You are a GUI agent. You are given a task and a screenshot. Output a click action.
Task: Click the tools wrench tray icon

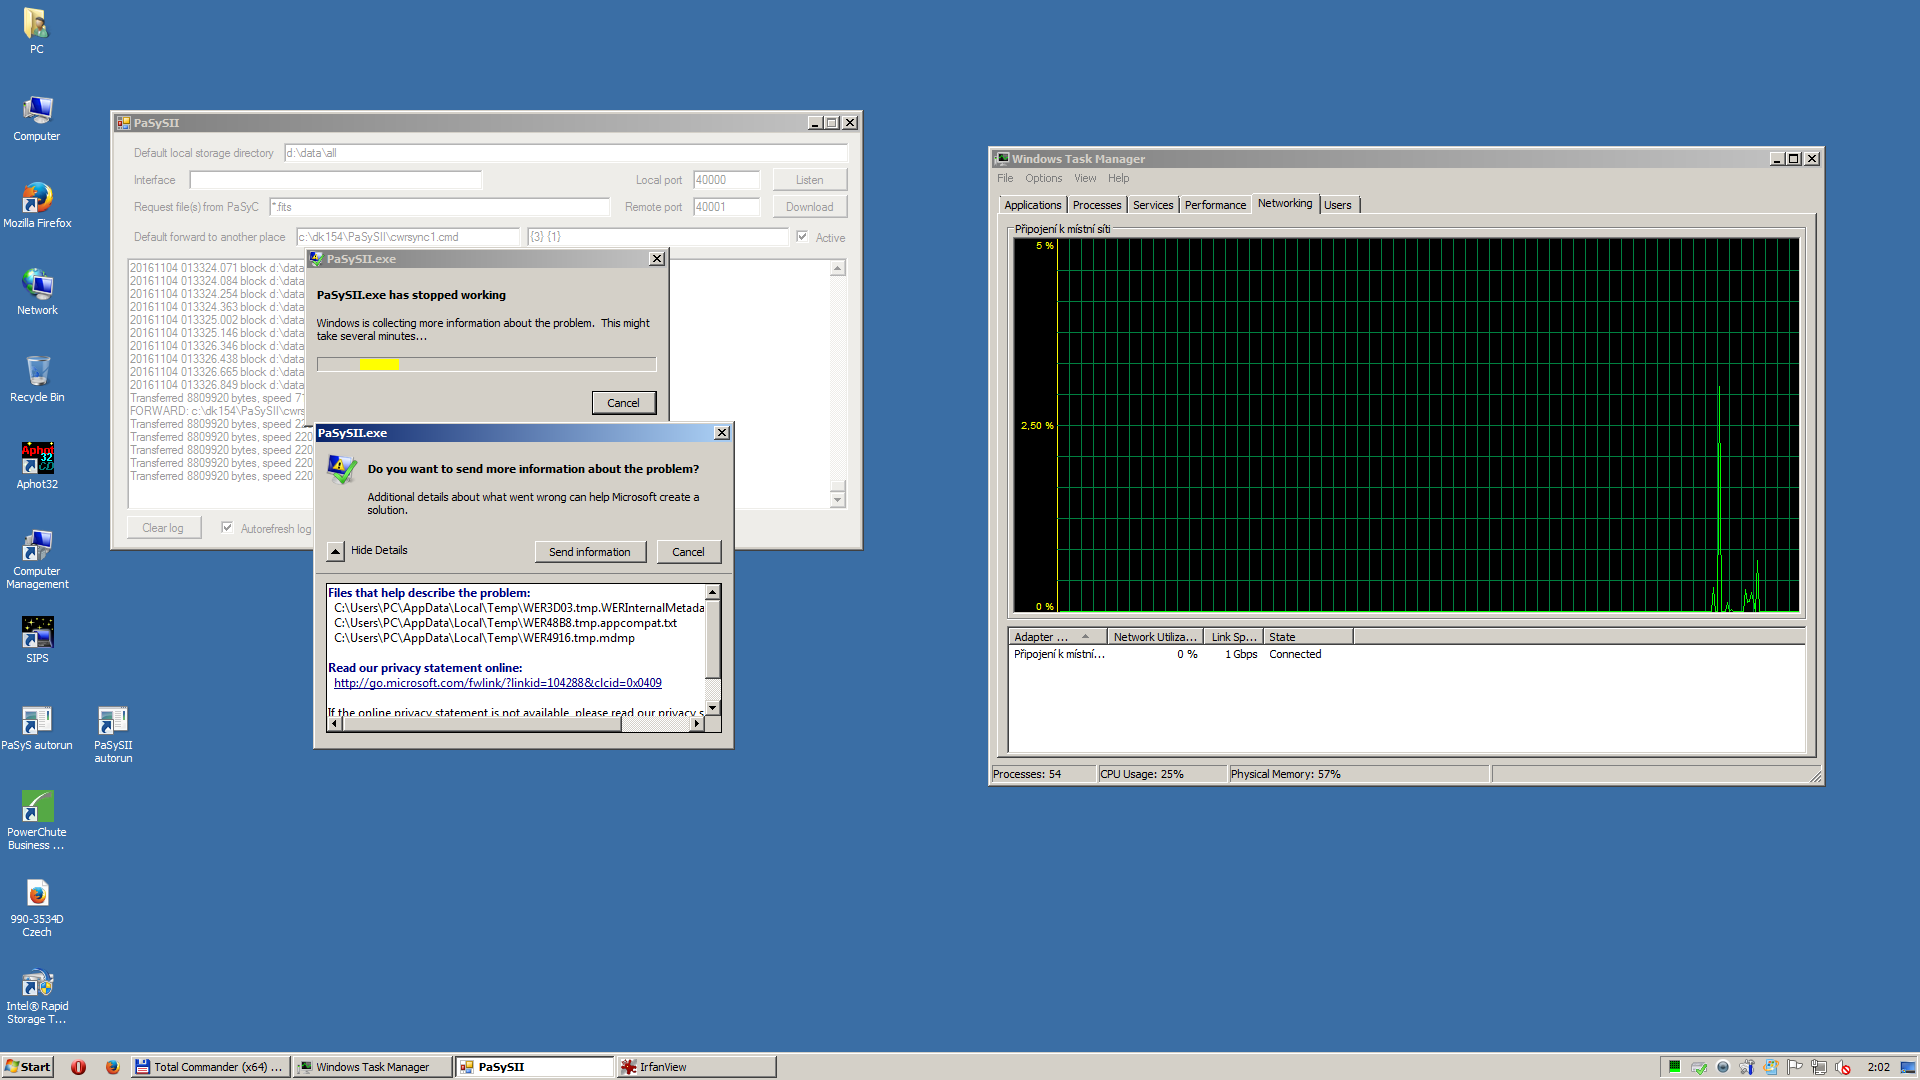[x=1746, y=1067]
